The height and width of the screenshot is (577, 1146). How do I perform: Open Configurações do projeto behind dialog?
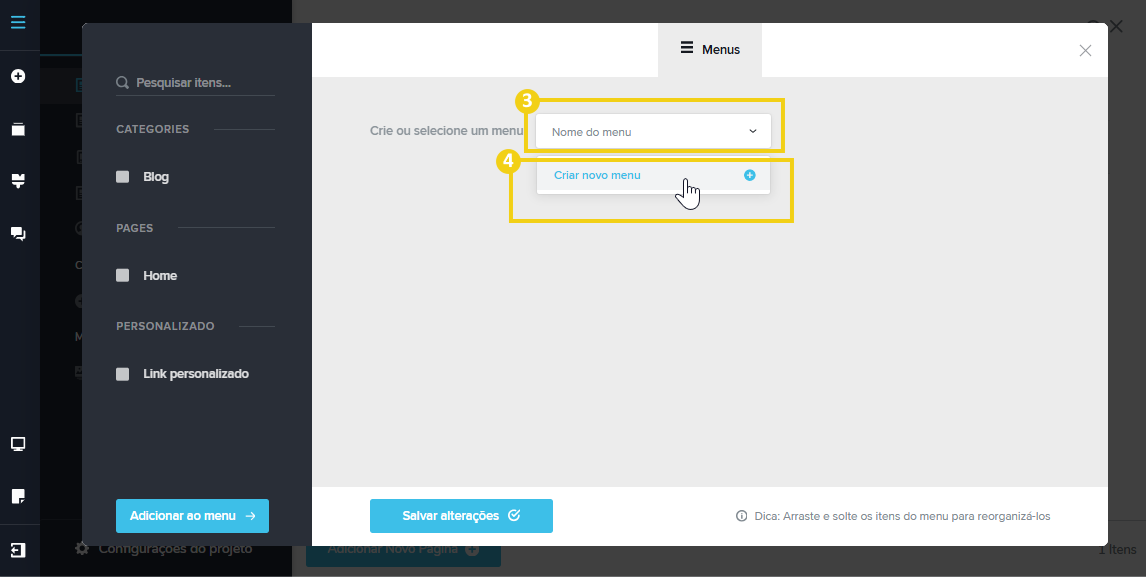(164, 548)
